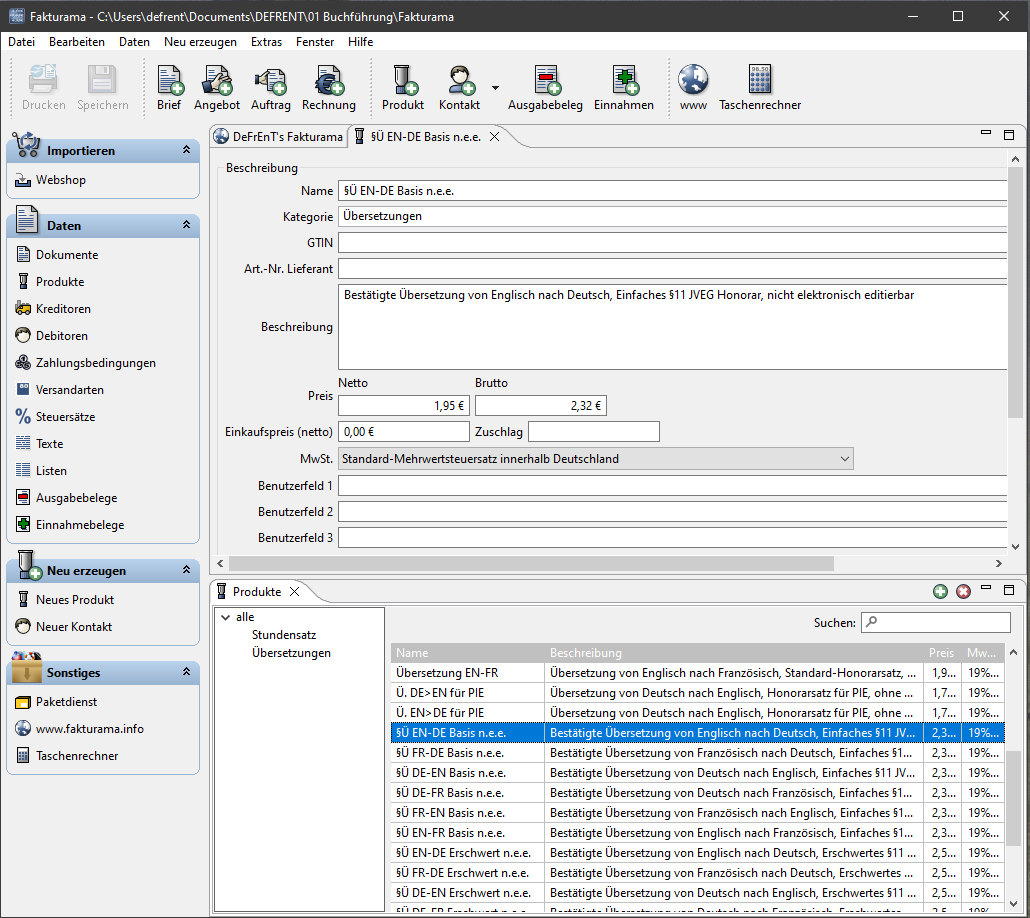Open Listen in sidebar
This screenshot has height=918, width=1030.
pos(41,470)
